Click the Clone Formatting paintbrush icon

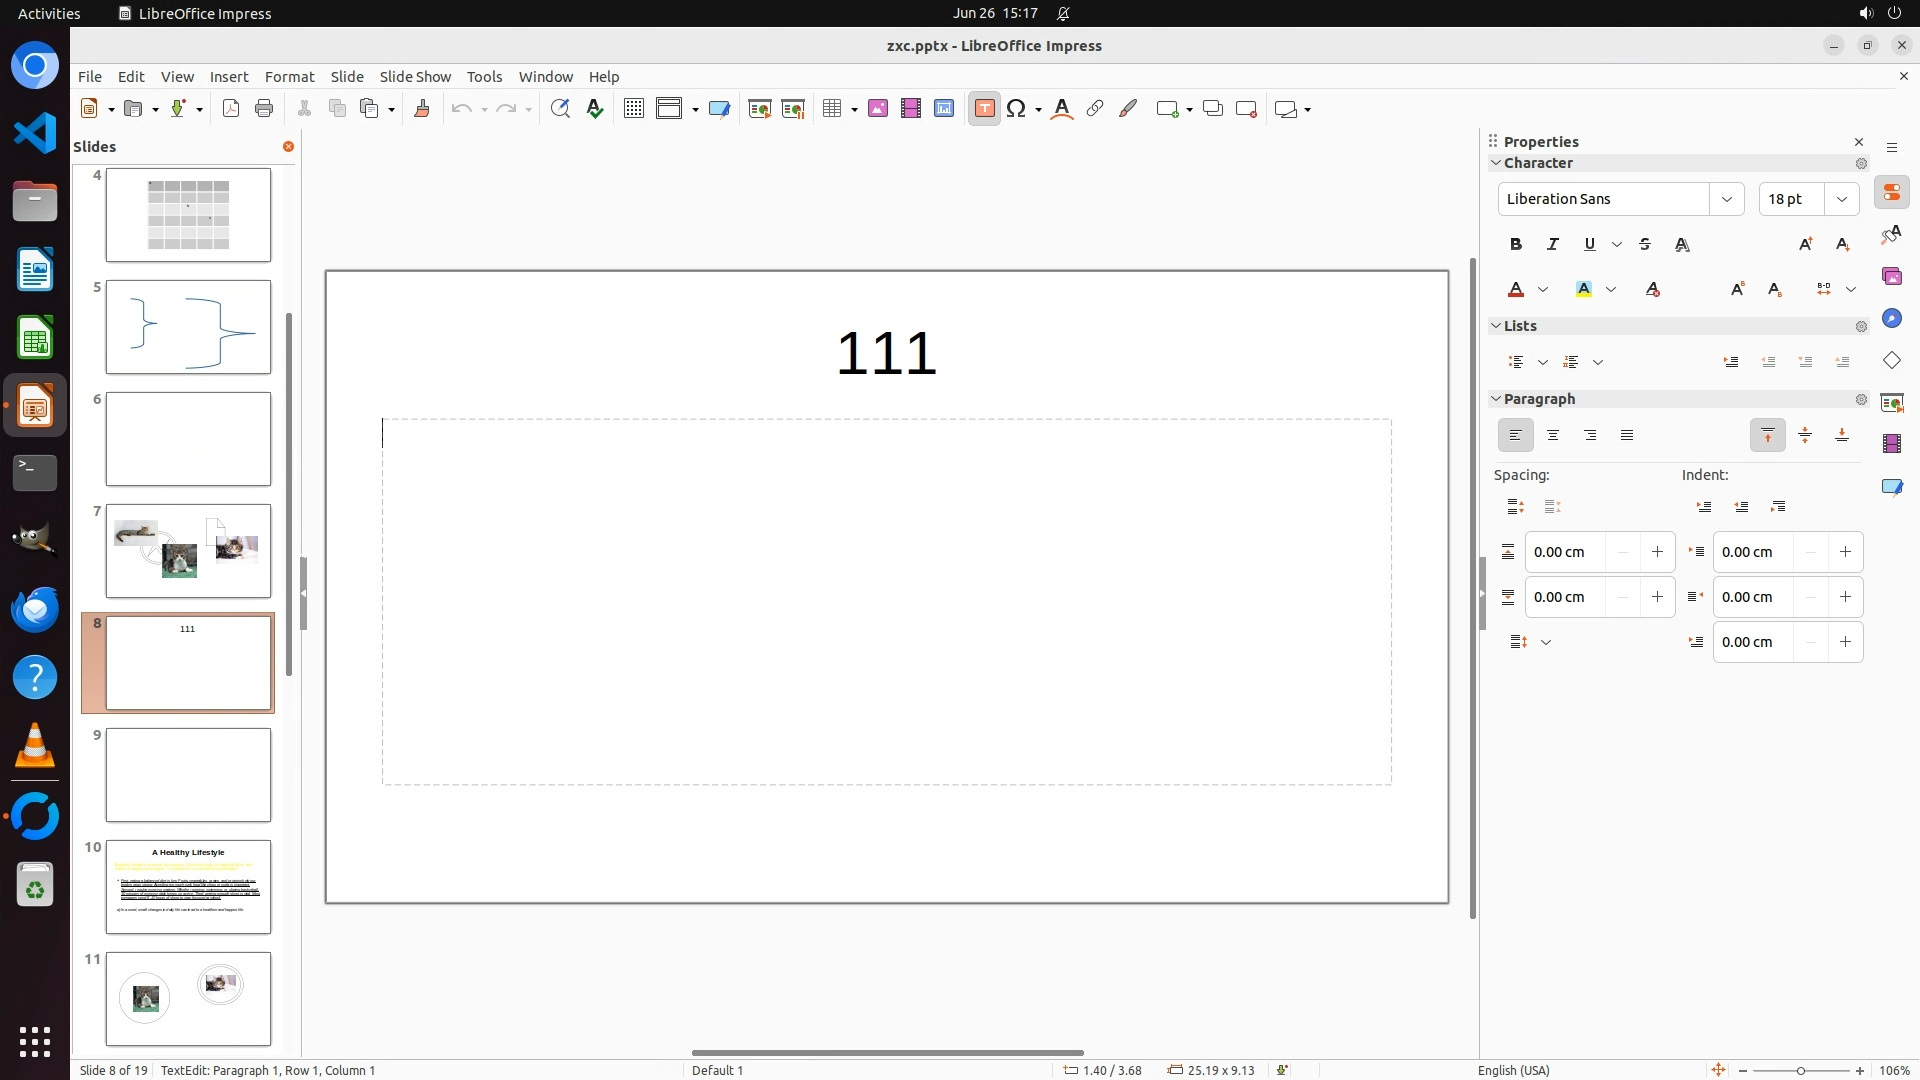tap(421, 109)
